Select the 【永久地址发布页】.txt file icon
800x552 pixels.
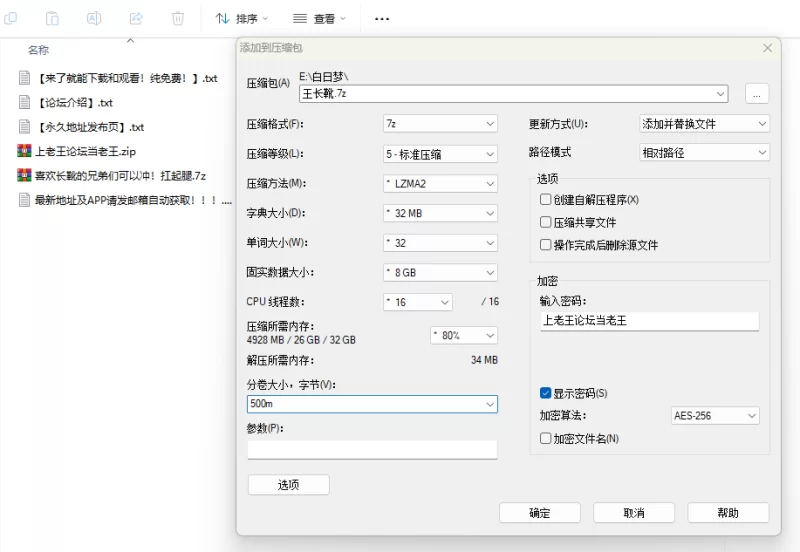(25, 127)
